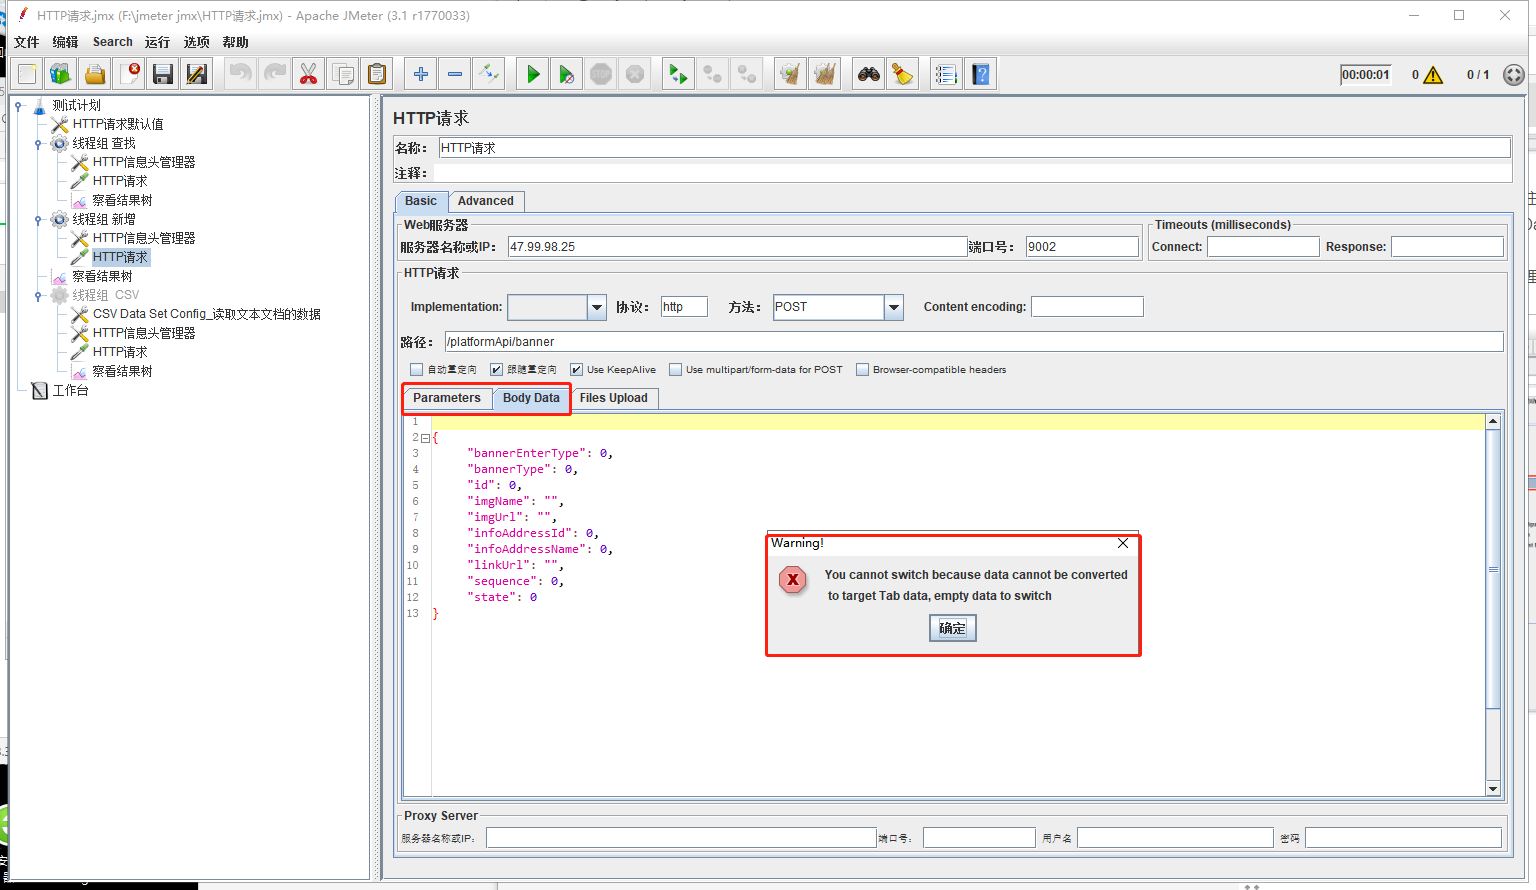Switch to the Advanced tab
The height and width of the screenshot is (890, 1536).
click(x=486, y=201)
